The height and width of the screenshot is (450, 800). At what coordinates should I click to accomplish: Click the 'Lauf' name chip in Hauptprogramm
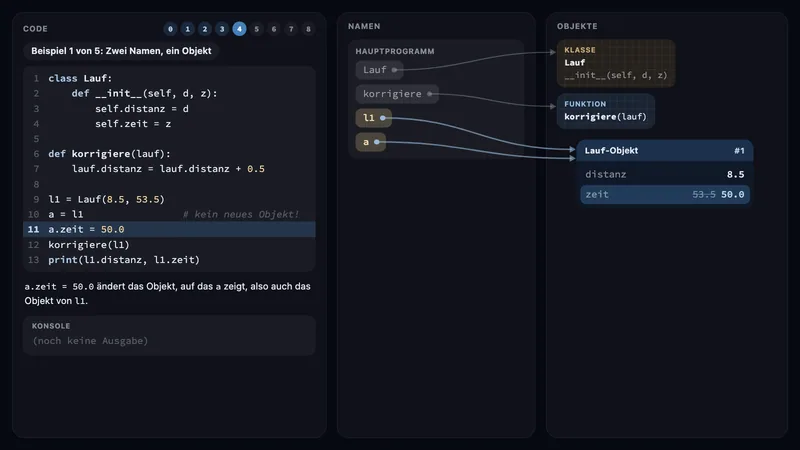379,70
